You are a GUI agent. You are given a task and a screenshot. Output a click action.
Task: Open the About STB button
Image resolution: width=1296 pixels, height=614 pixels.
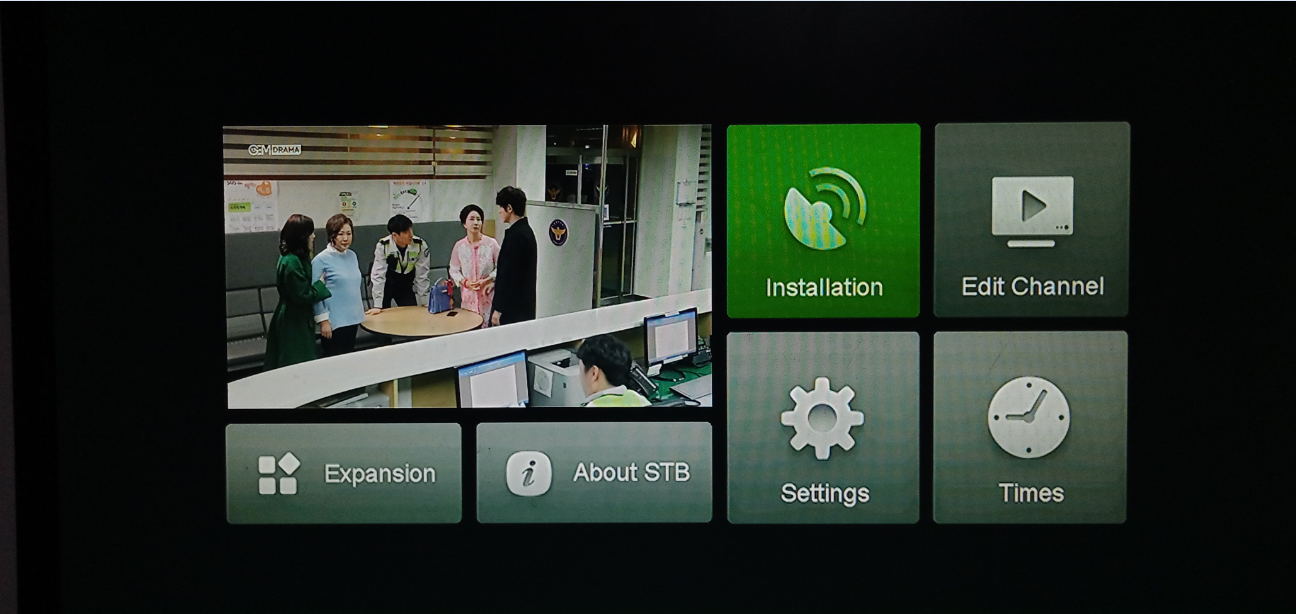point(594,472)
